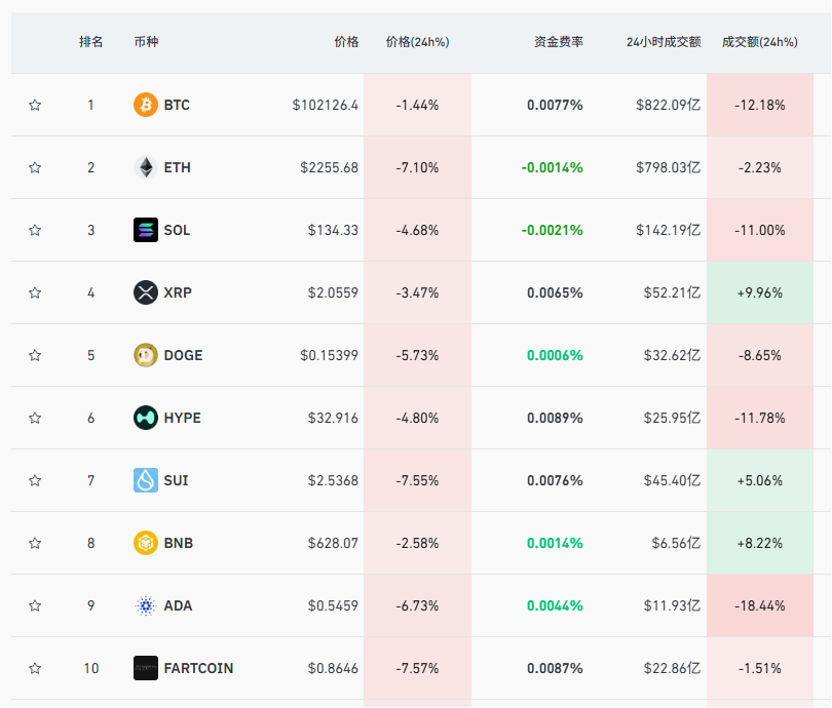Open the FARTCOIN coin name link
The width and height of the screenshot is (832, 708).
point(198,668)
